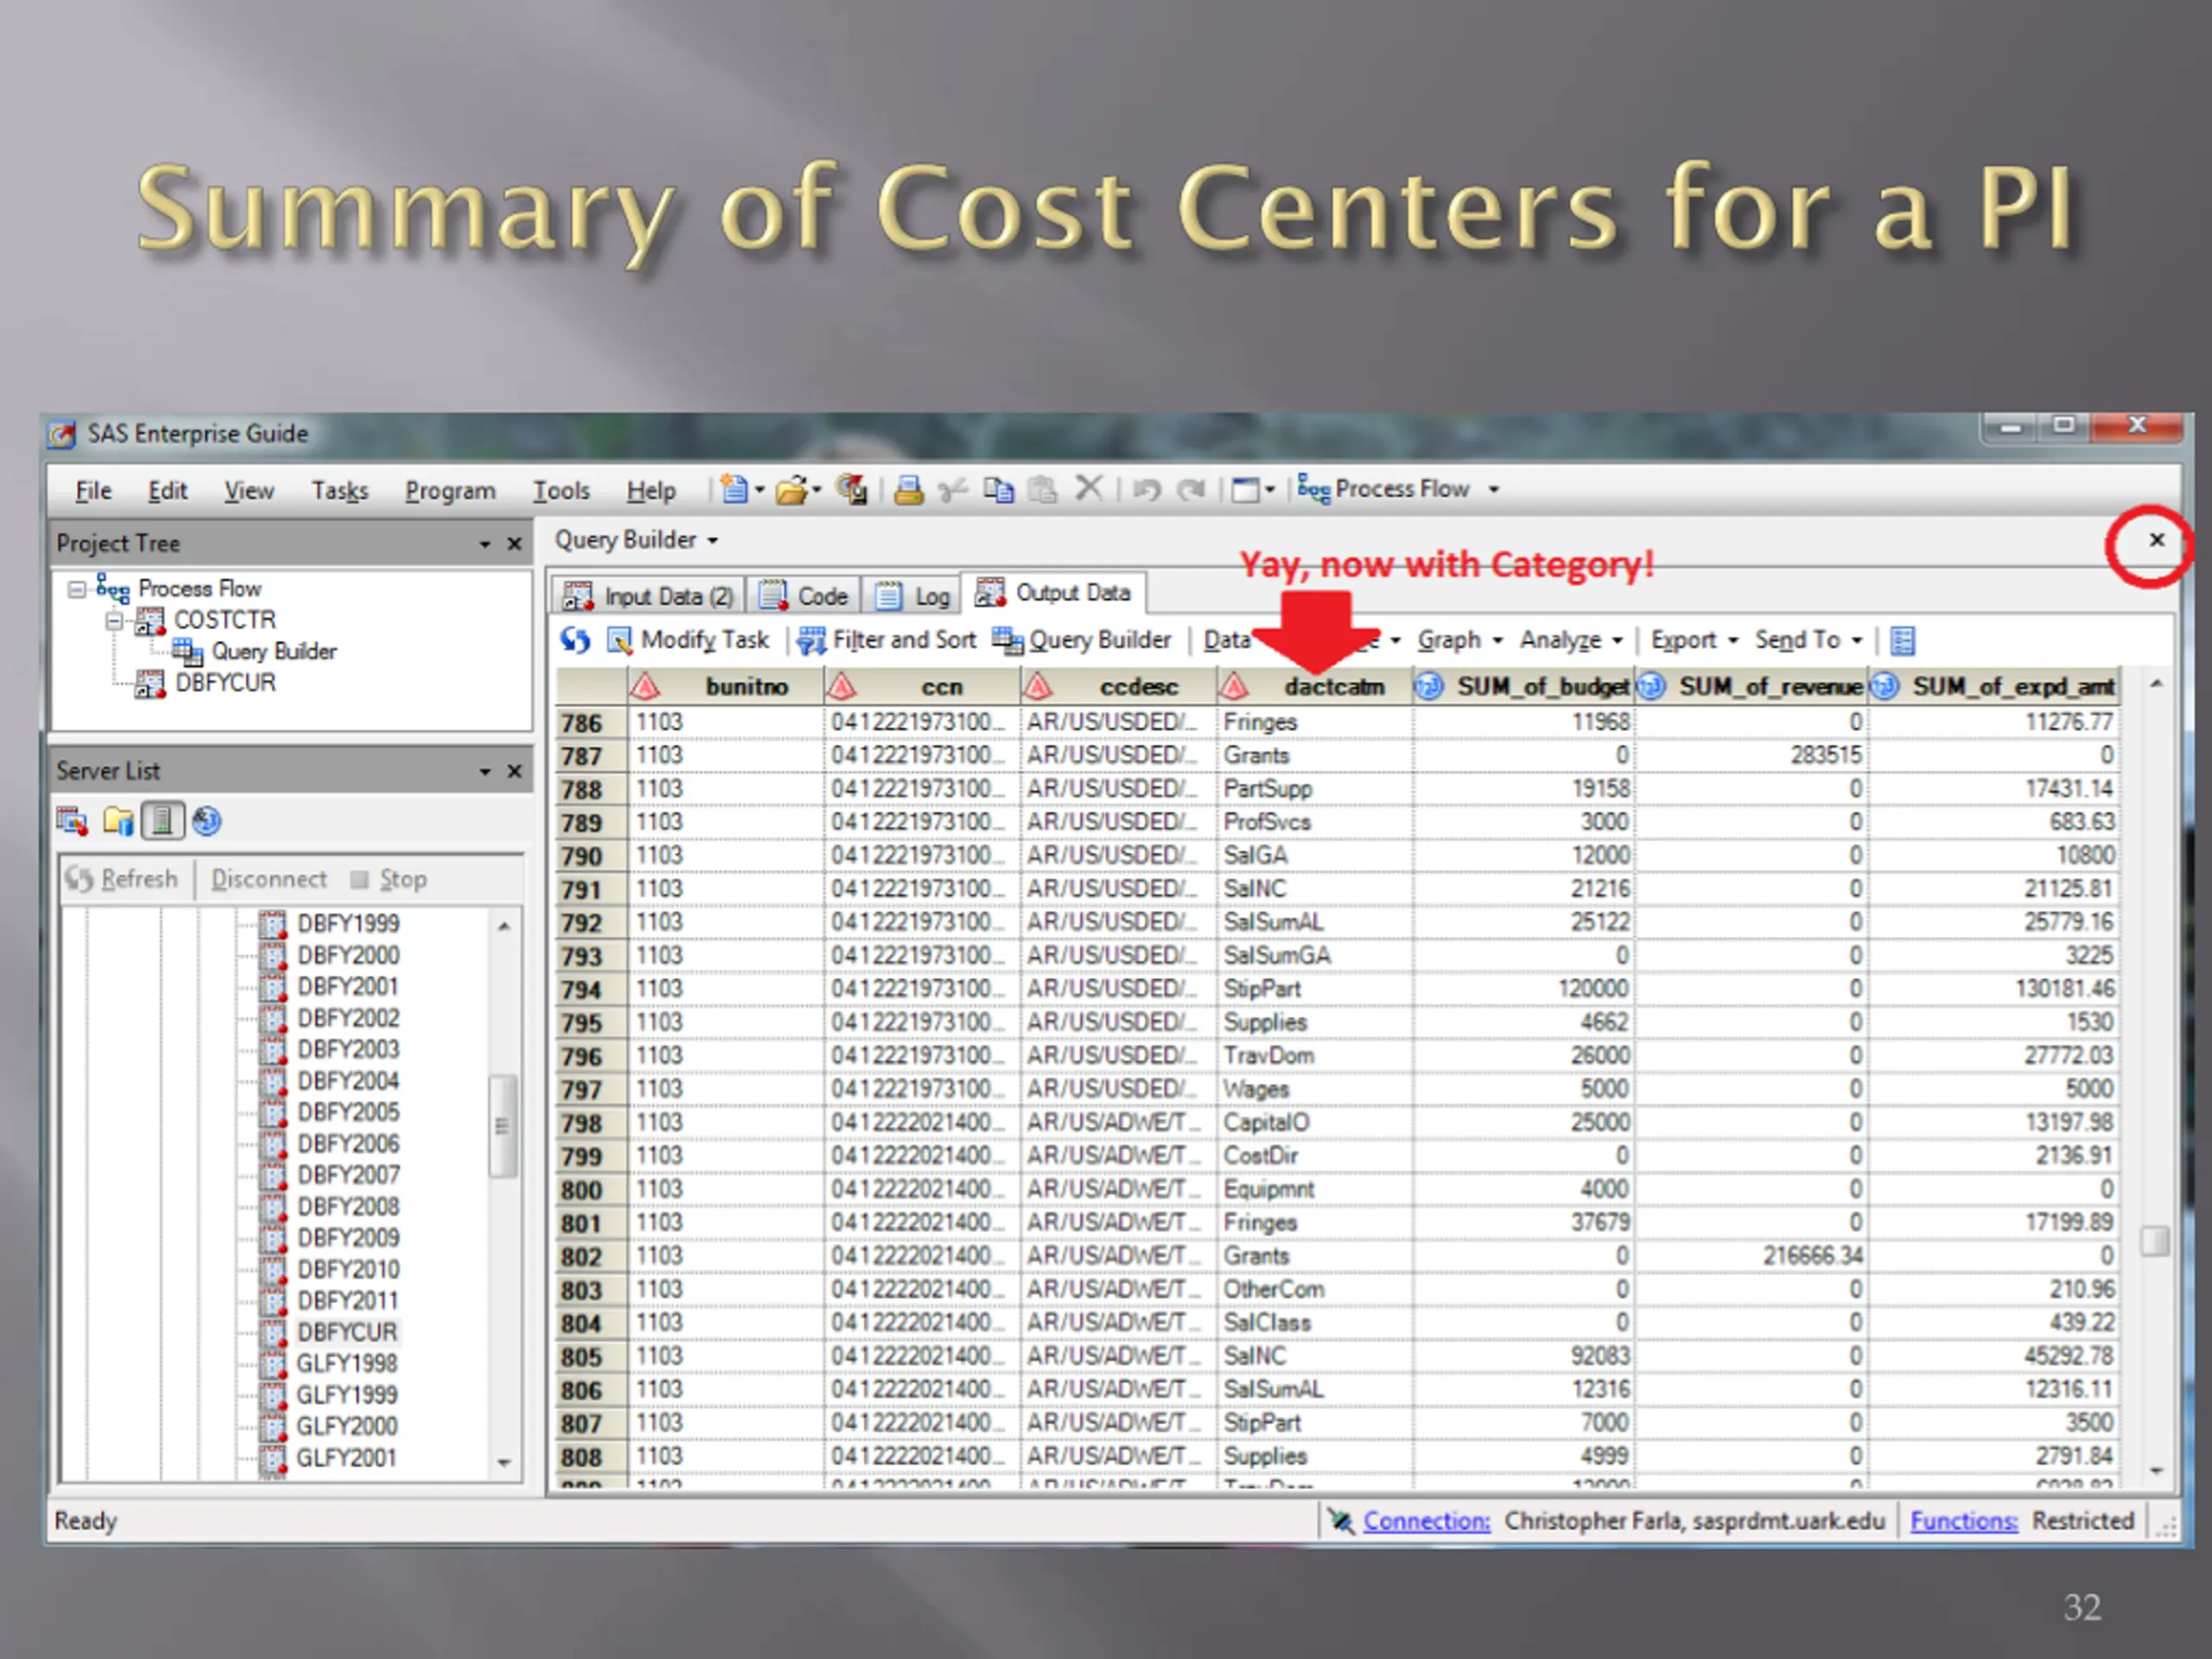Click the data grid vertical scrollbar thumb
2212x1659 pixels.
coord(2155,1241)
